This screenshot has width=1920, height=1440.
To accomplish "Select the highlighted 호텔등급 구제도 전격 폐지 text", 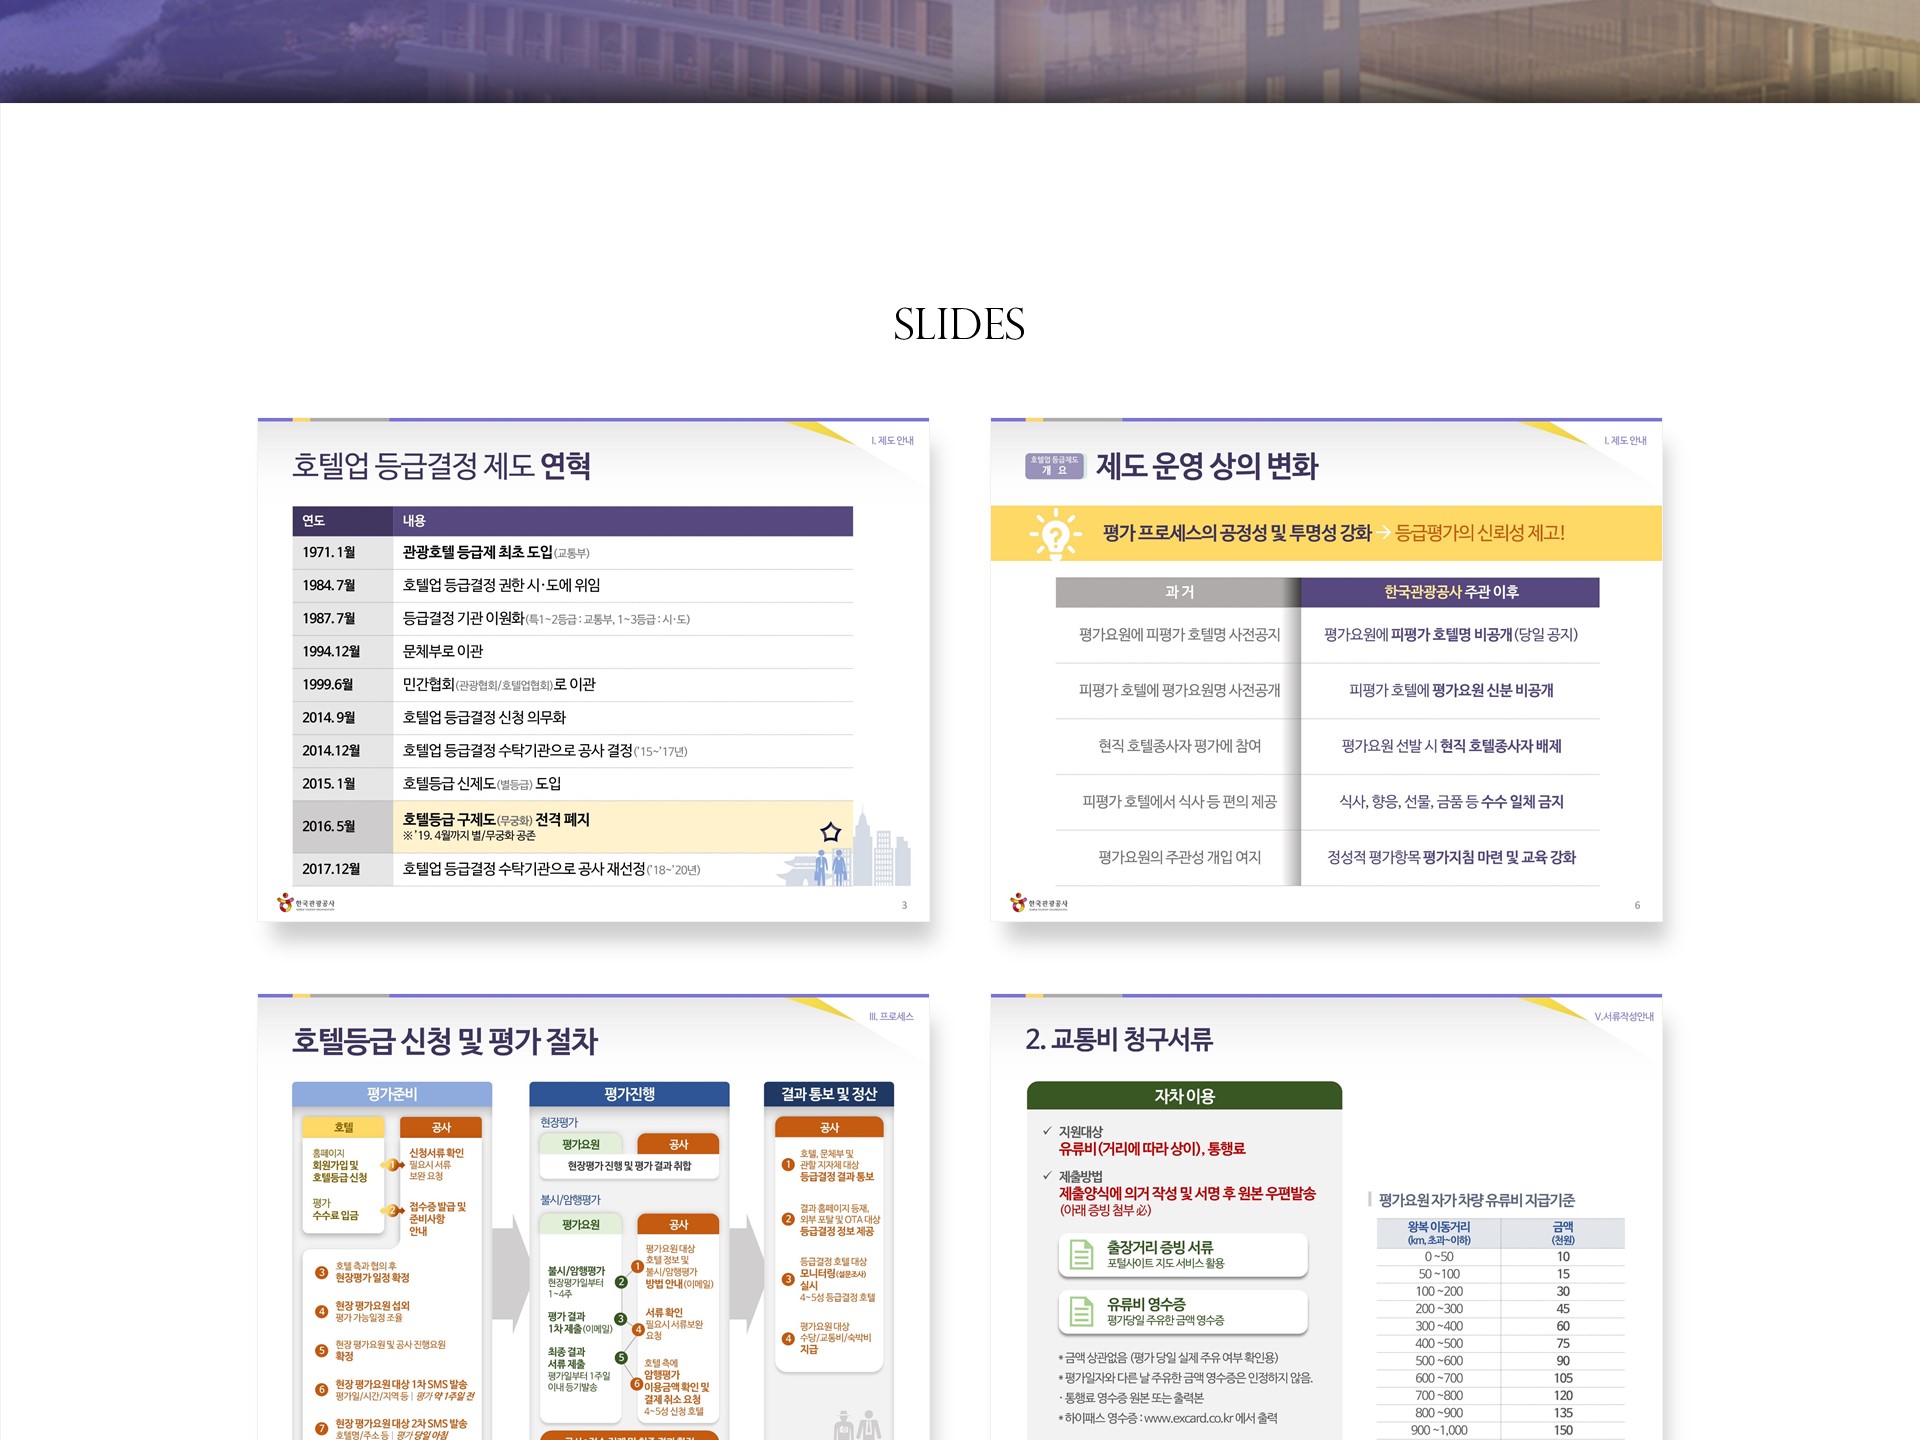I will (x=496, y=819).
